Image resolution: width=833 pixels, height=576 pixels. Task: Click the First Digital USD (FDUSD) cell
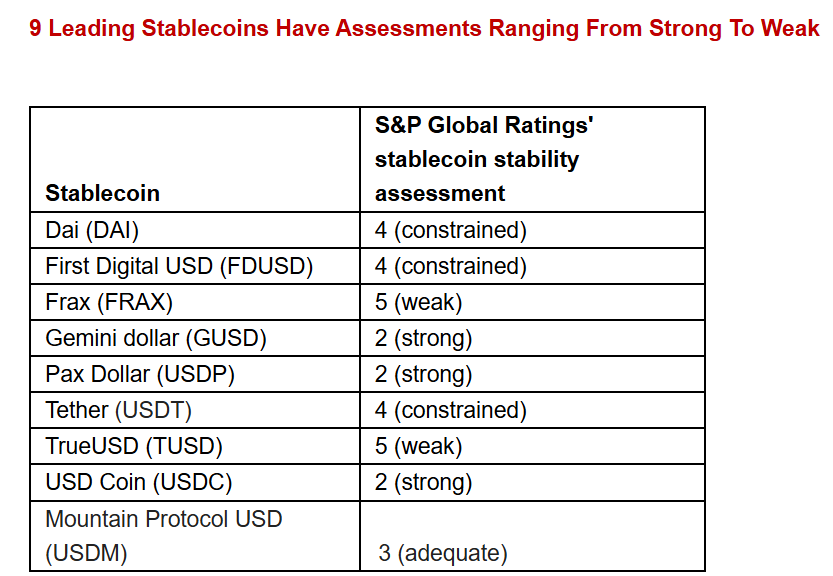(179, 266)
